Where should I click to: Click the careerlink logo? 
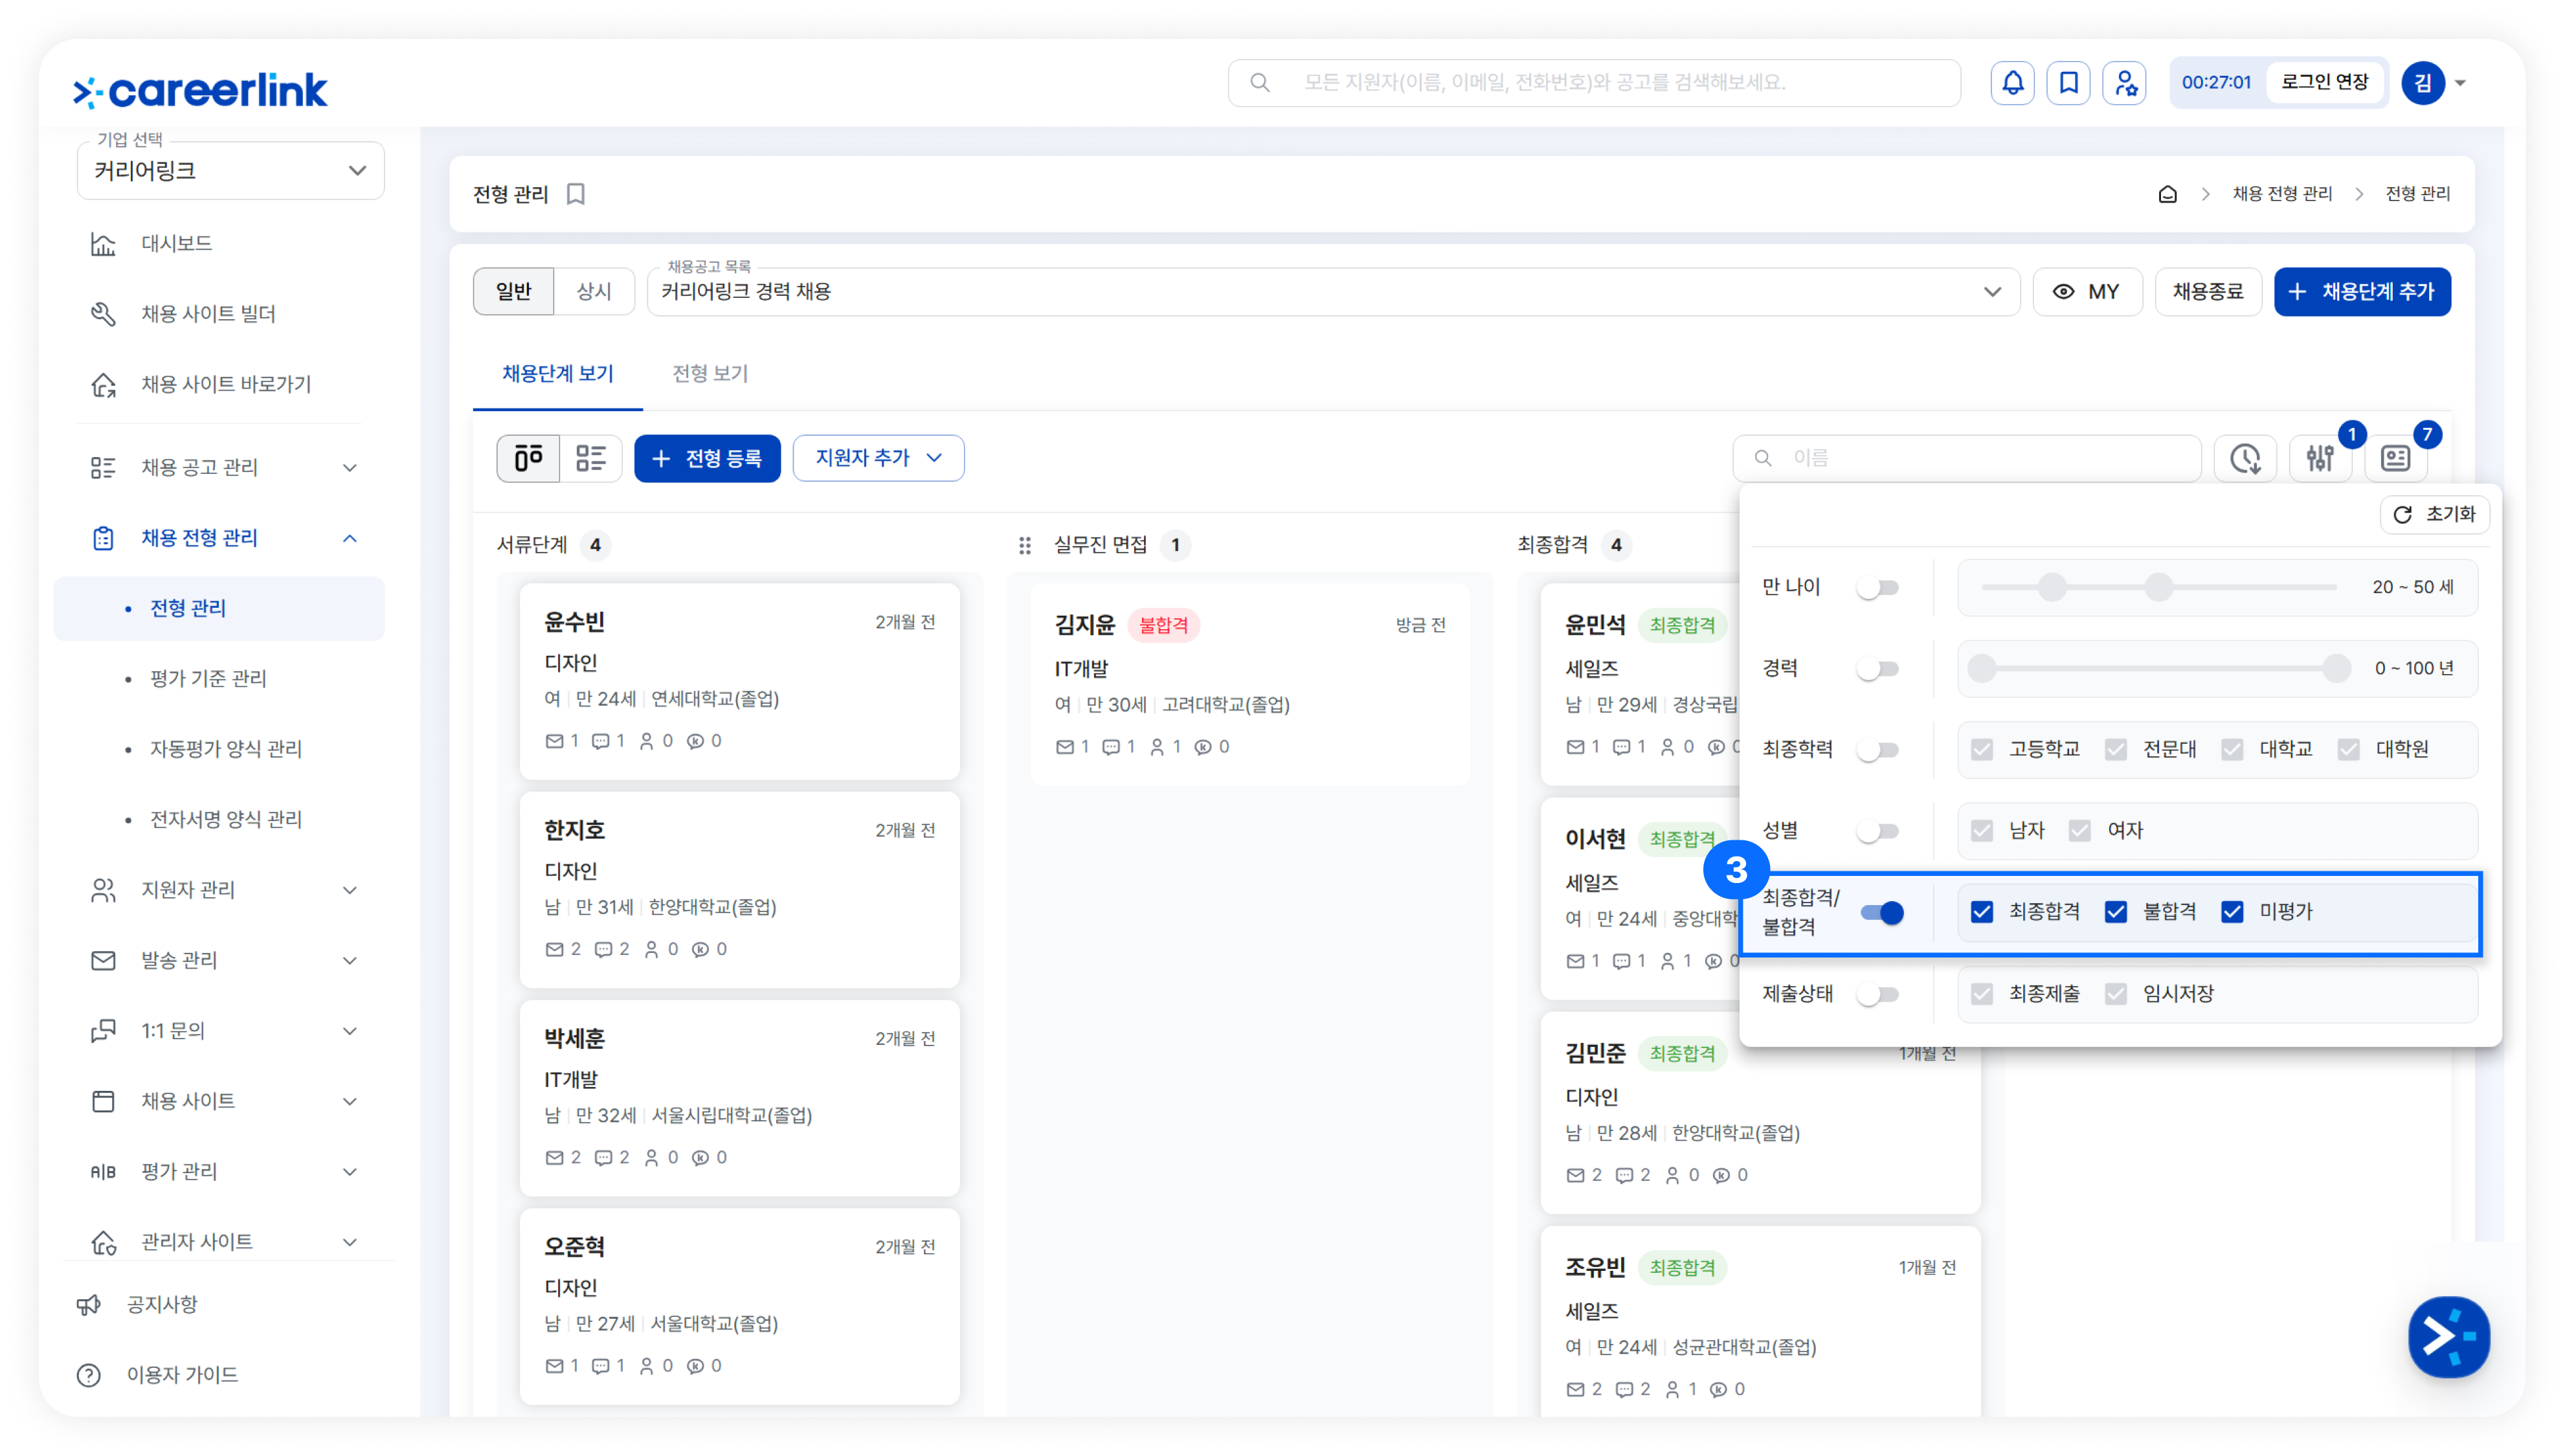200,90
